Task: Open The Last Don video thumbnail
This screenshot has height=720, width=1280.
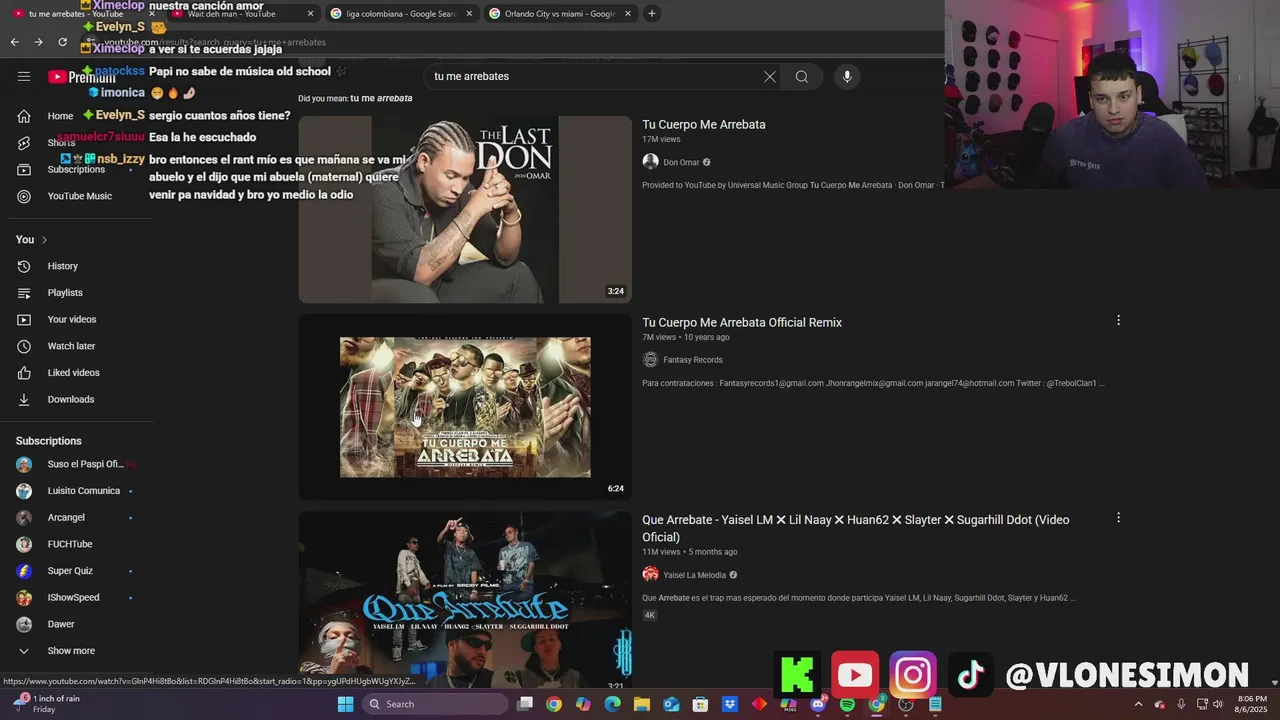Action: point(465,209)
